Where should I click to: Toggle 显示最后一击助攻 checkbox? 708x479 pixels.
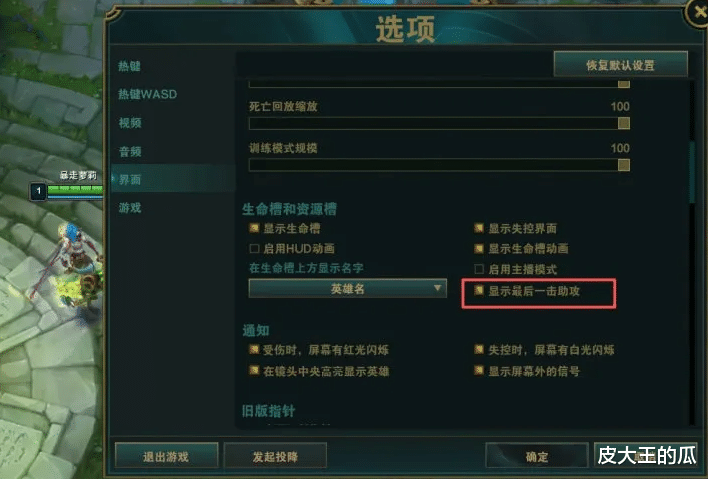point(479,290)
